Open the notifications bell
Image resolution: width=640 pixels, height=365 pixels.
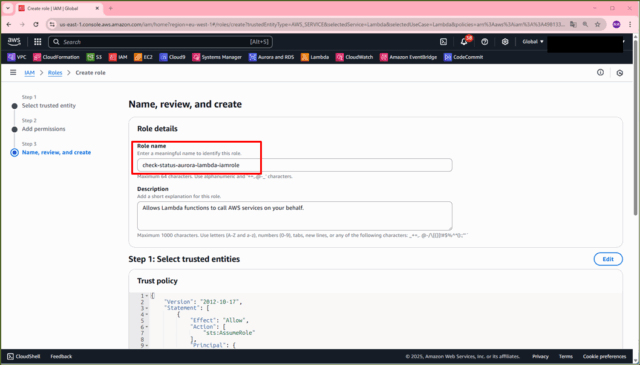(464, 42)
